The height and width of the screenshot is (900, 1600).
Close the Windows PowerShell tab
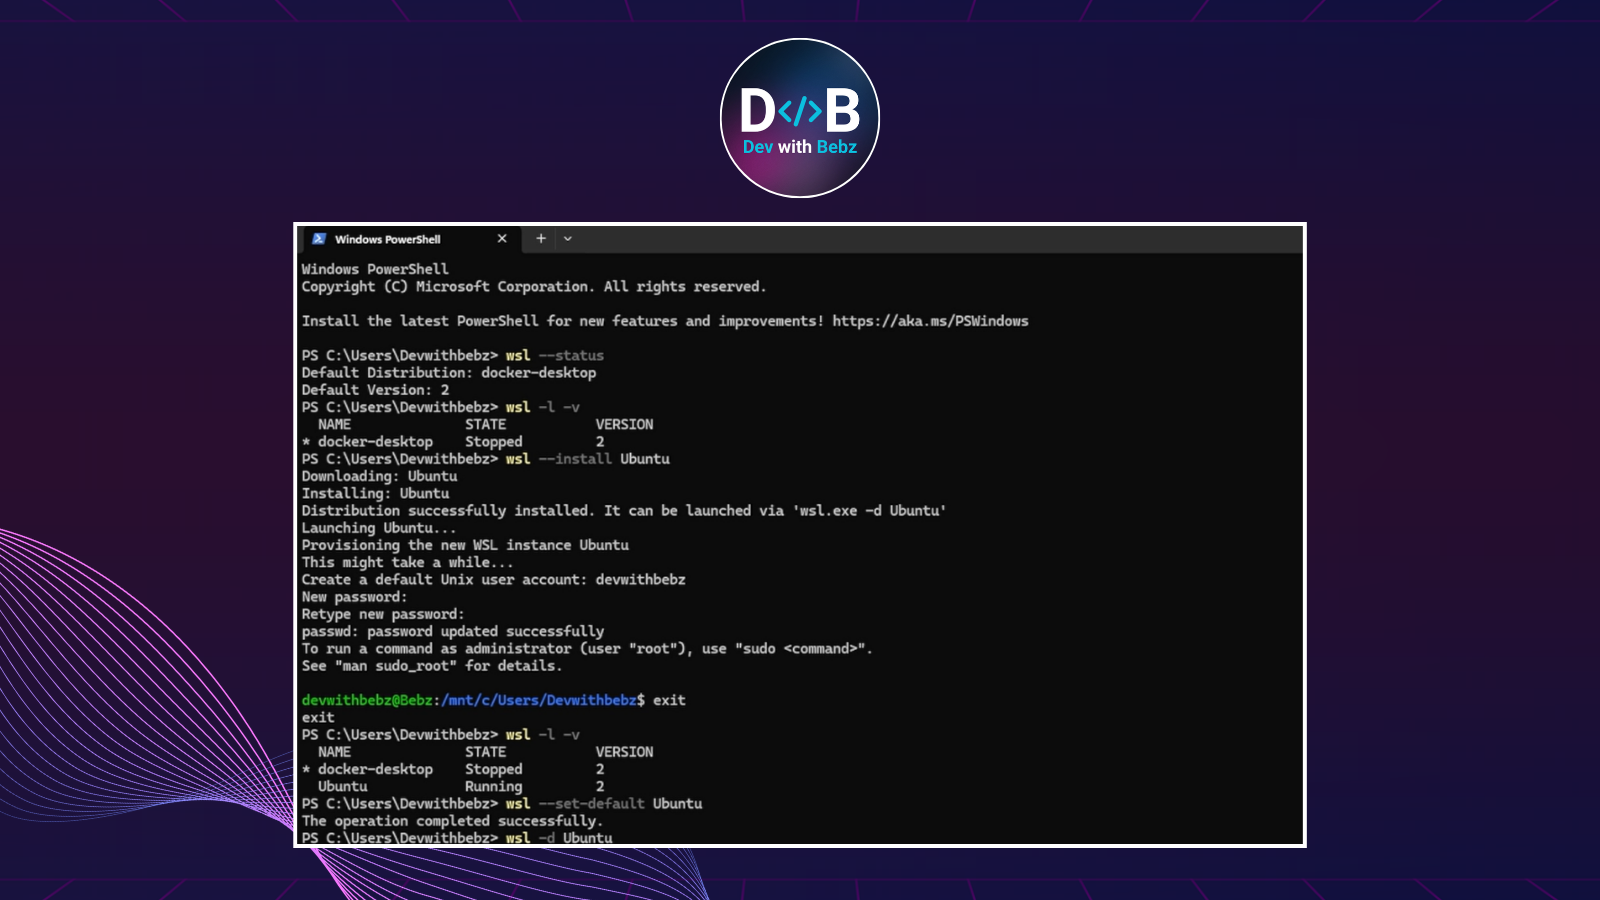point(502,239)
